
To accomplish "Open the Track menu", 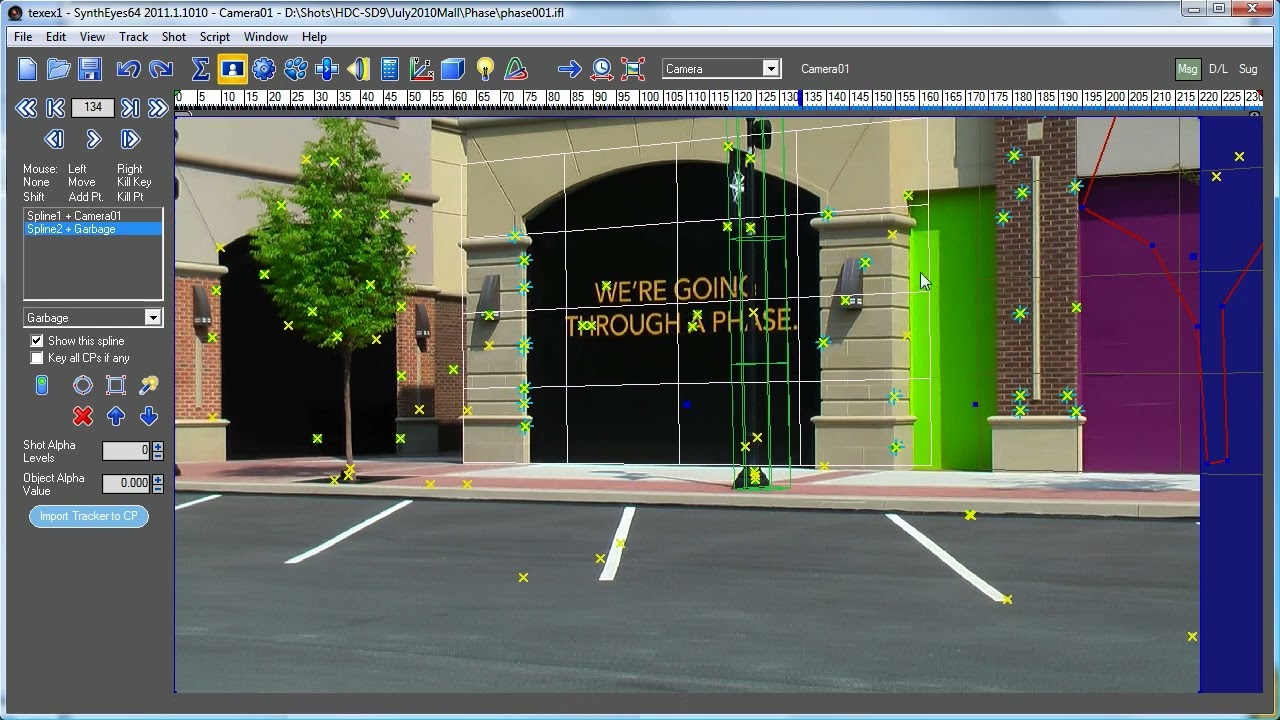I will pos(133,37).
